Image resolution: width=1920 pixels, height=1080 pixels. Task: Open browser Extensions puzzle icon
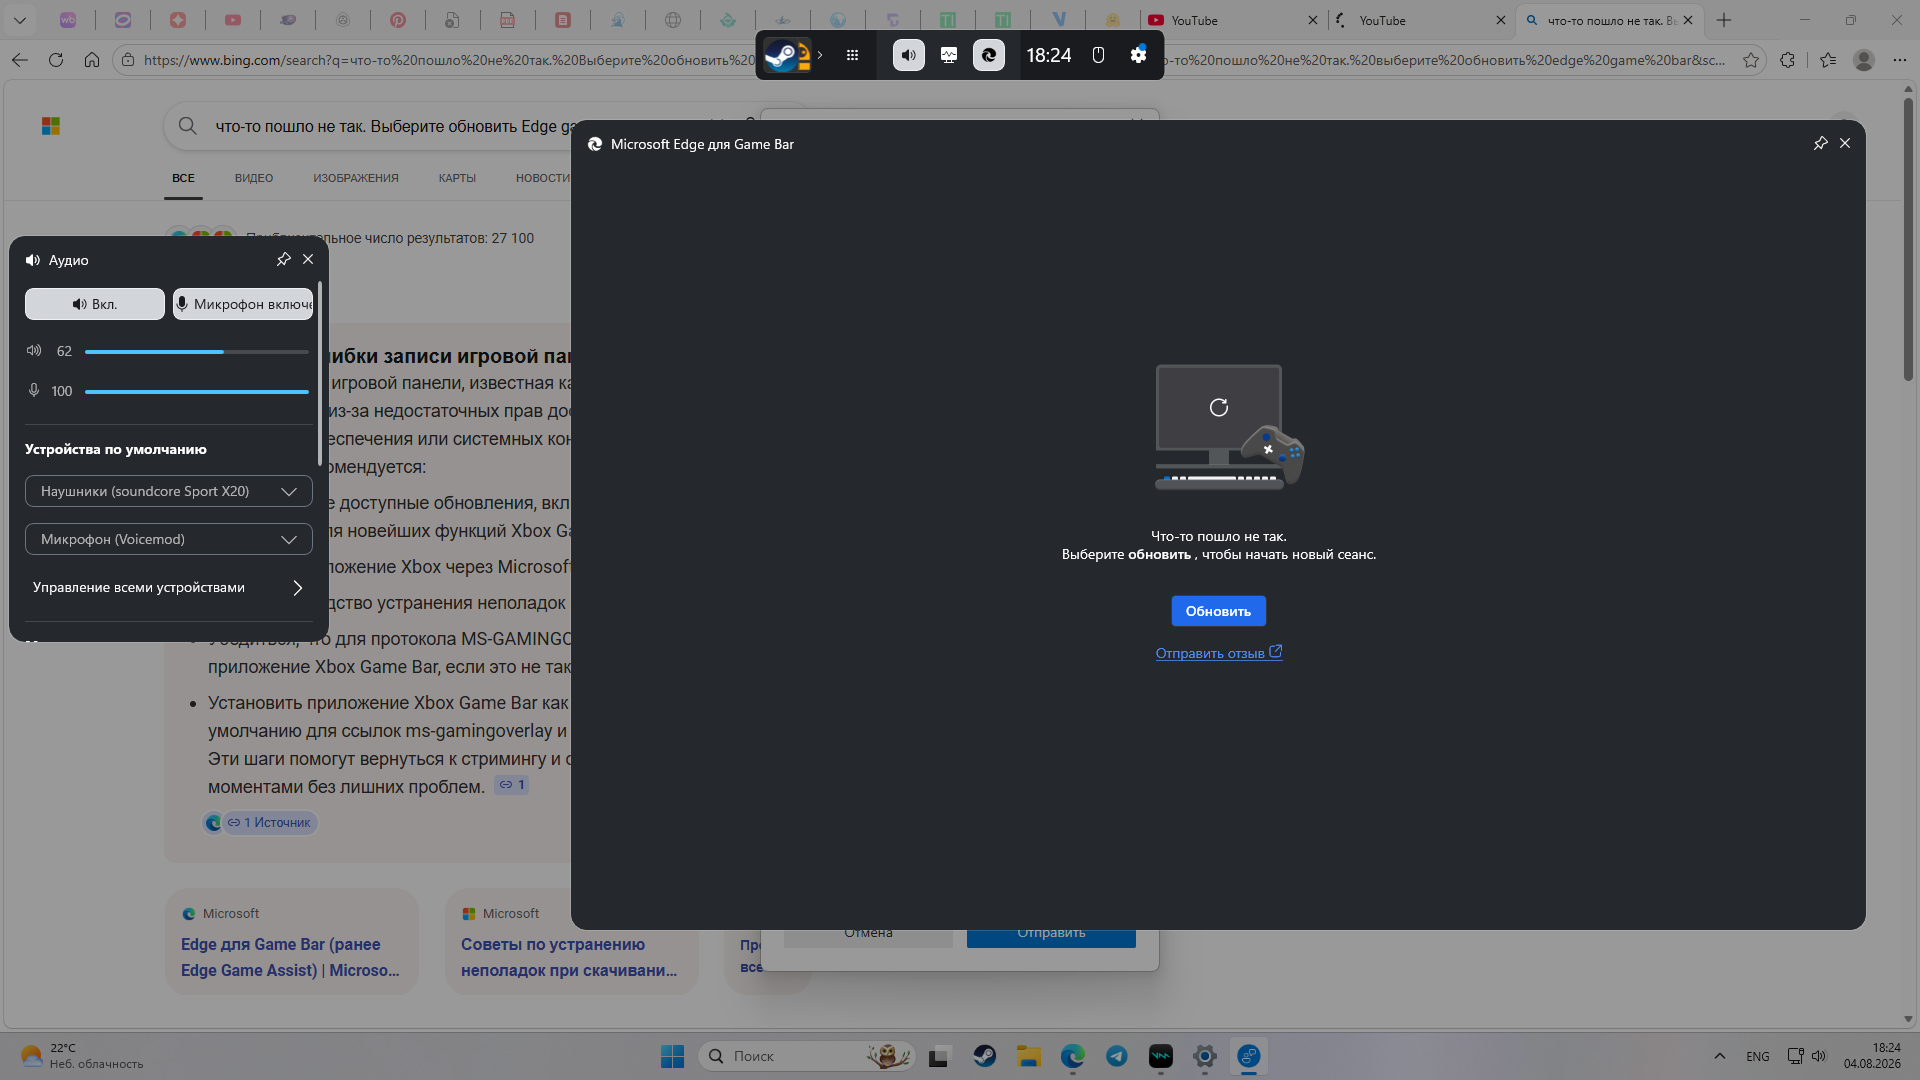point(1788,60)
